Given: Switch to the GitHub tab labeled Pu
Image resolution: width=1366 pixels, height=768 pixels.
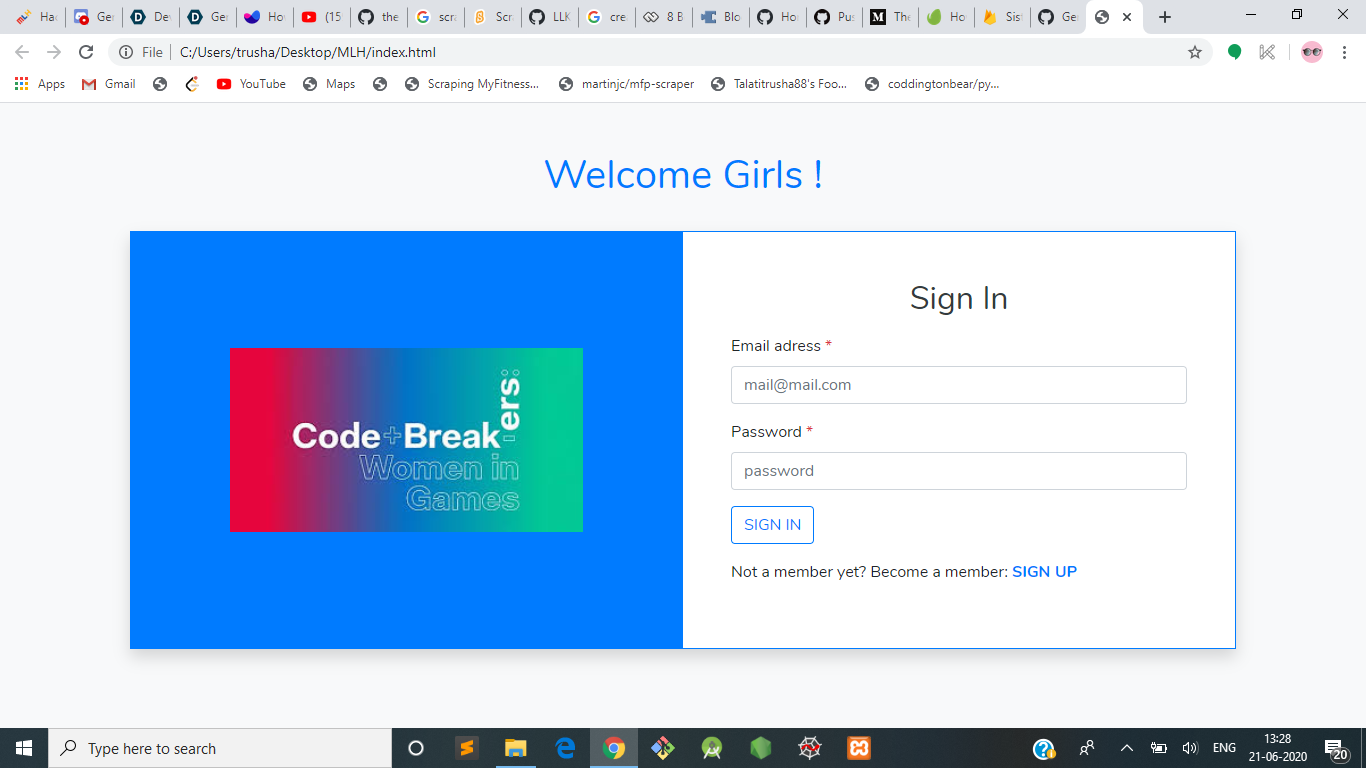Looking at the screenshot, I should tap(834, 17).
